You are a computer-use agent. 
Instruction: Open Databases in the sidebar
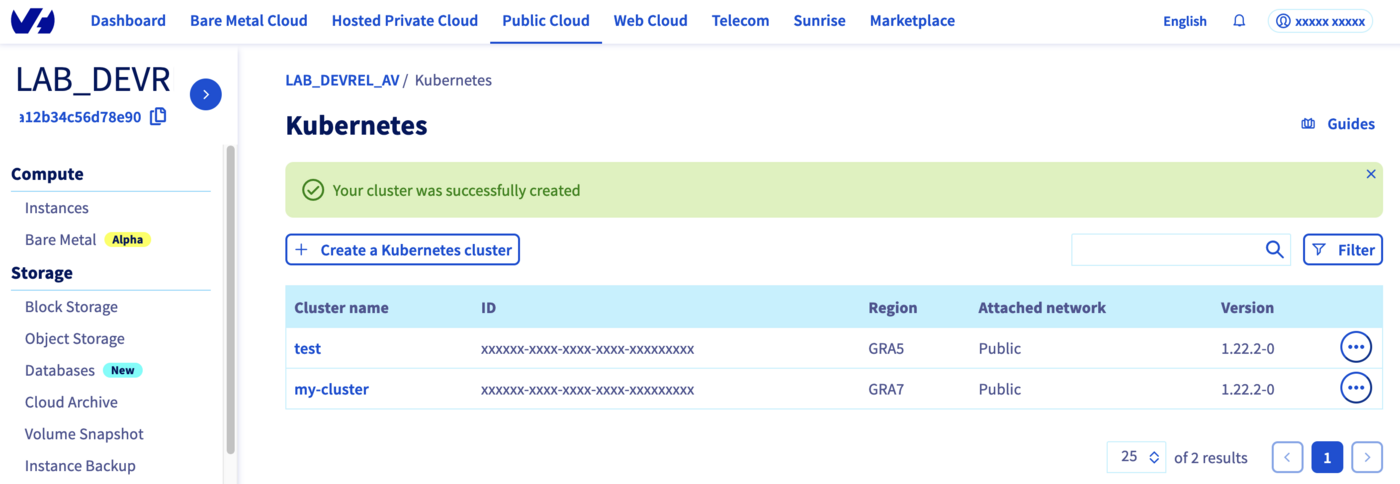click(x=60, y=370)
